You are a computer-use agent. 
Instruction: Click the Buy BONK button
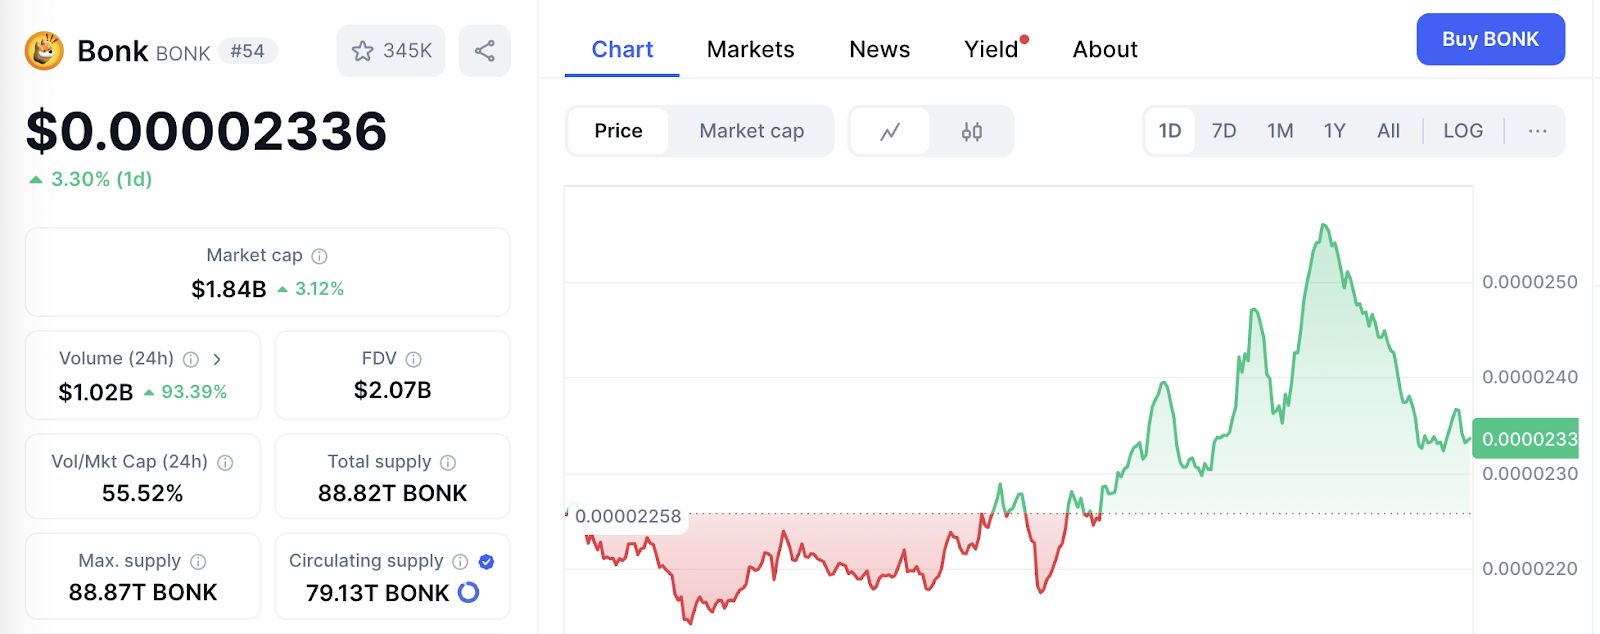tap(1490, 39)
